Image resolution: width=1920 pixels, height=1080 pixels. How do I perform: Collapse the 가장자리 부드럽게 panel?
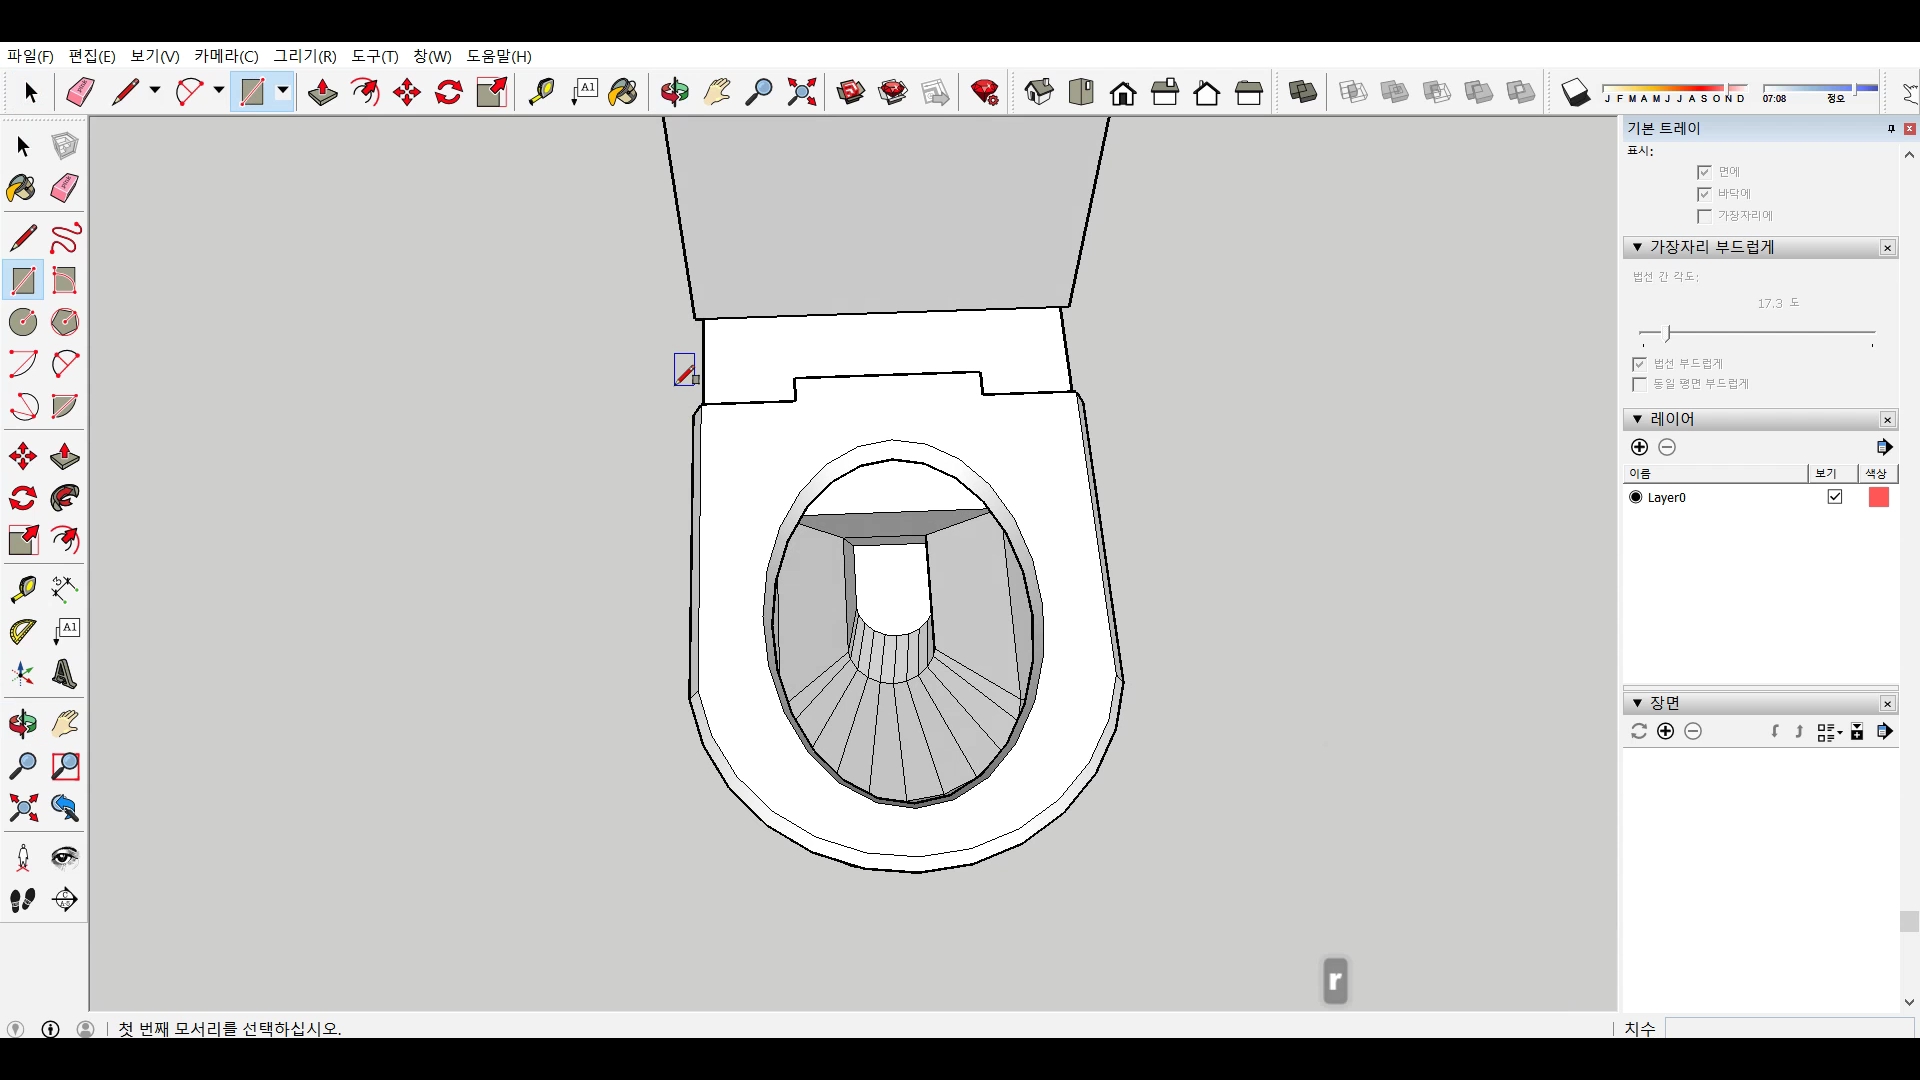pos(1637,247)
